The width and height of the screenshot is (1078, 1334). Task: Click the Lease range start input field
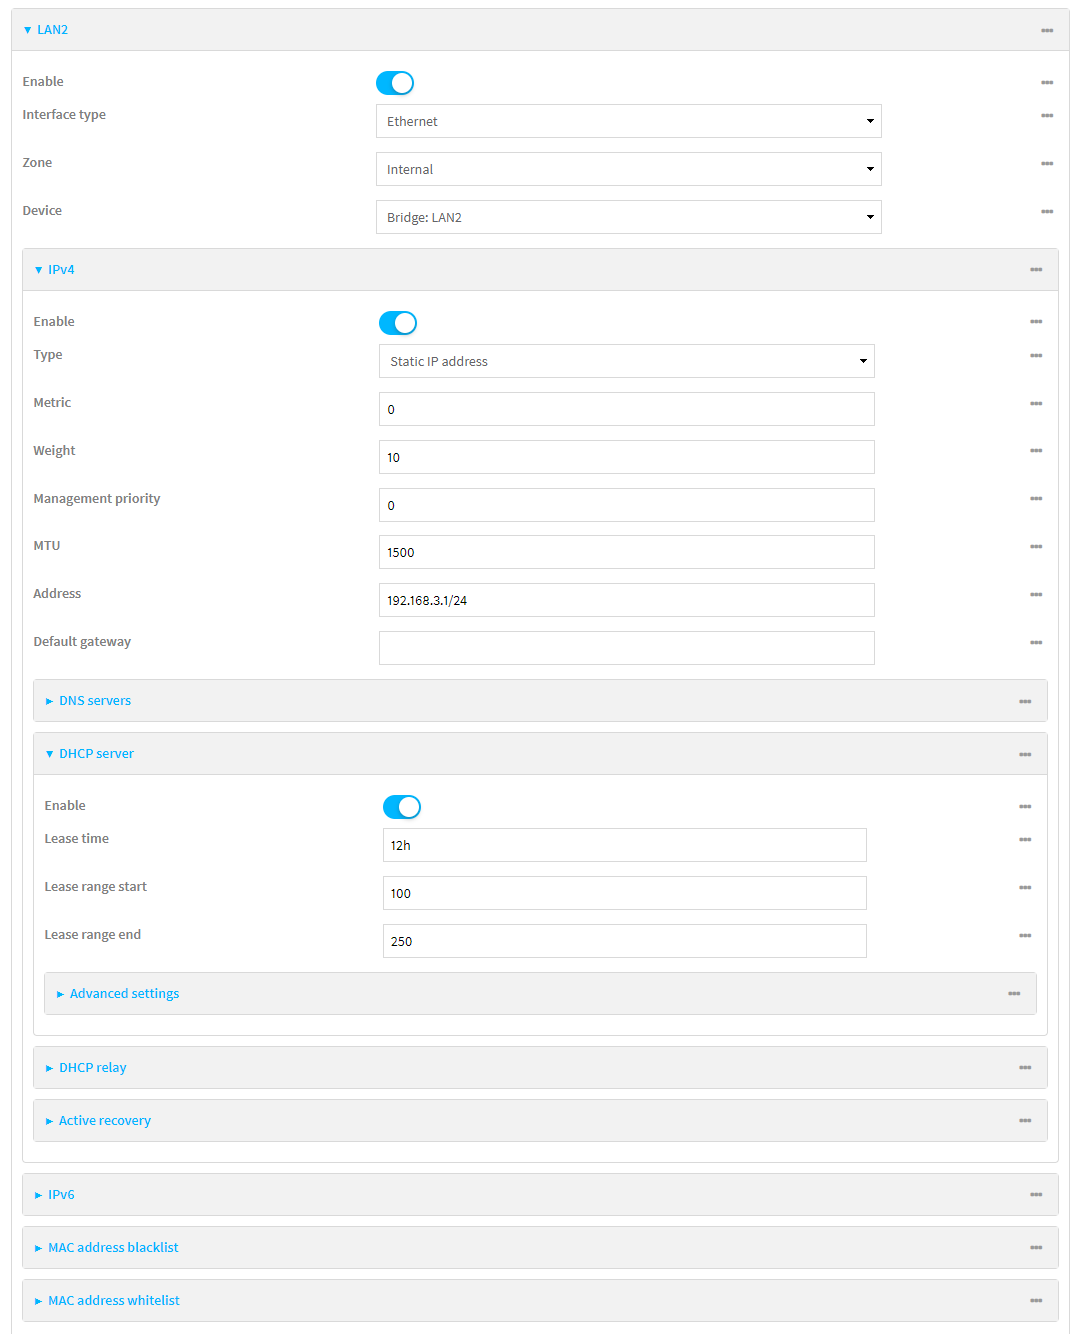[624, 892]
